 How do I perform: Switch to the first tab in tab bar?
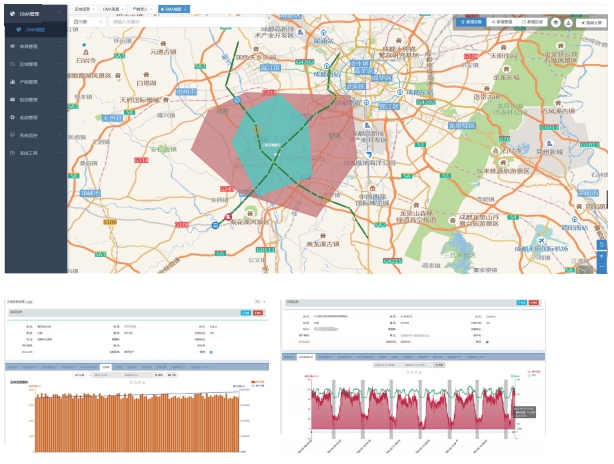click(x=83, y=7)
